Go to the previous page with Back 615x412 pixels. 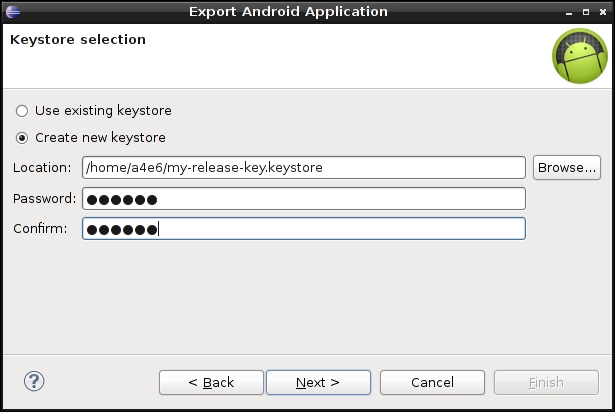click(x=211, y=383)
